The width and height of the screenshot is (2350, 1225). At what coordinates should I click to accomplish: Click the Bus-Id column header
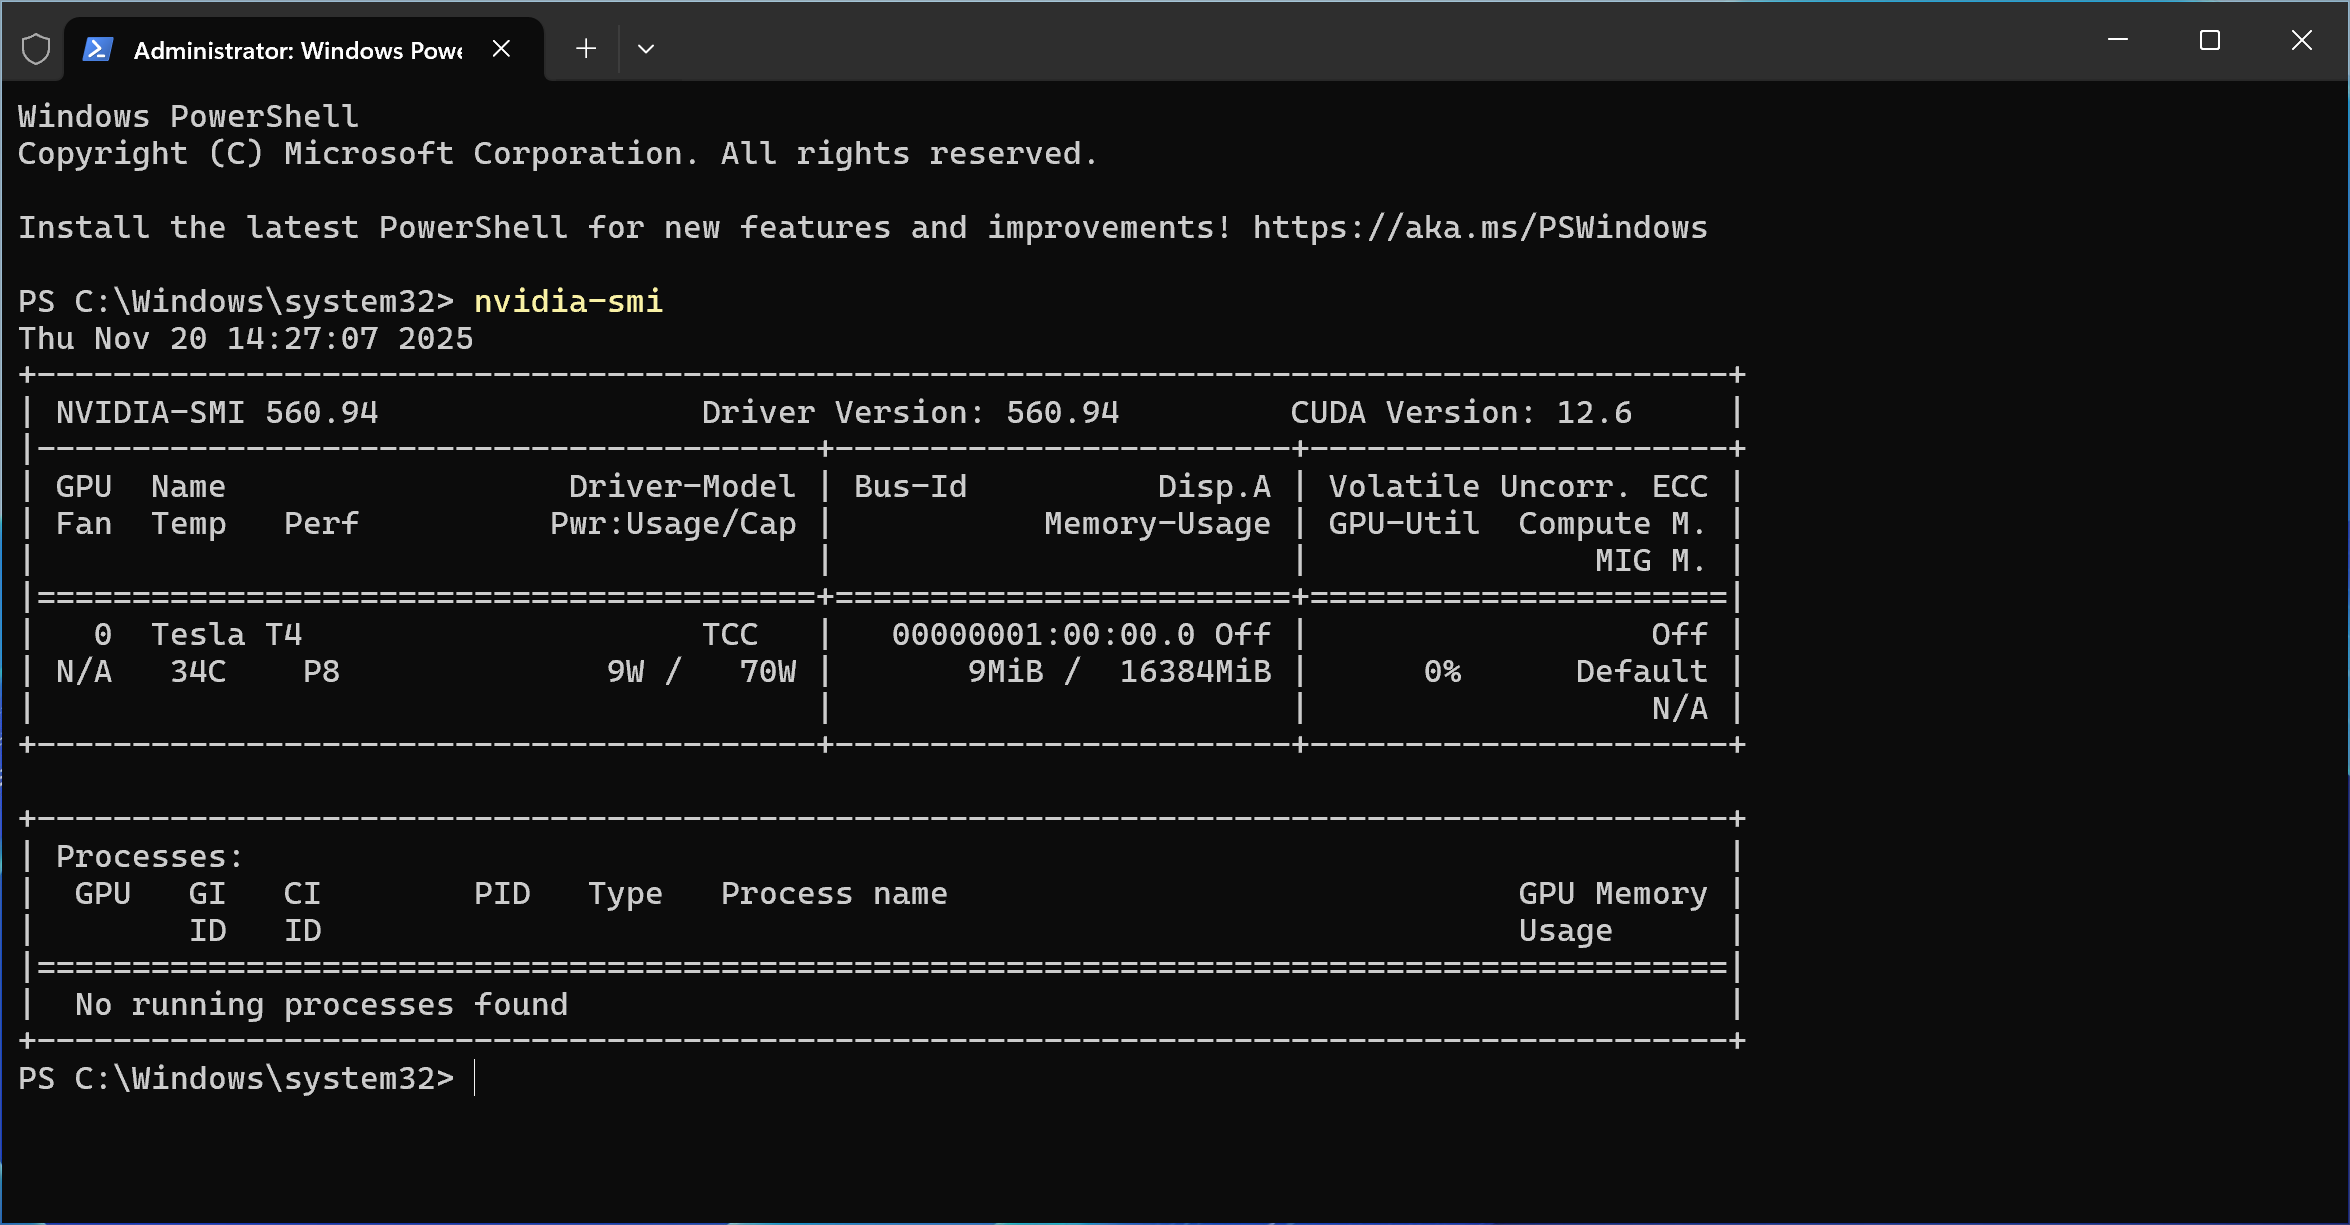[x=910, y=487]
